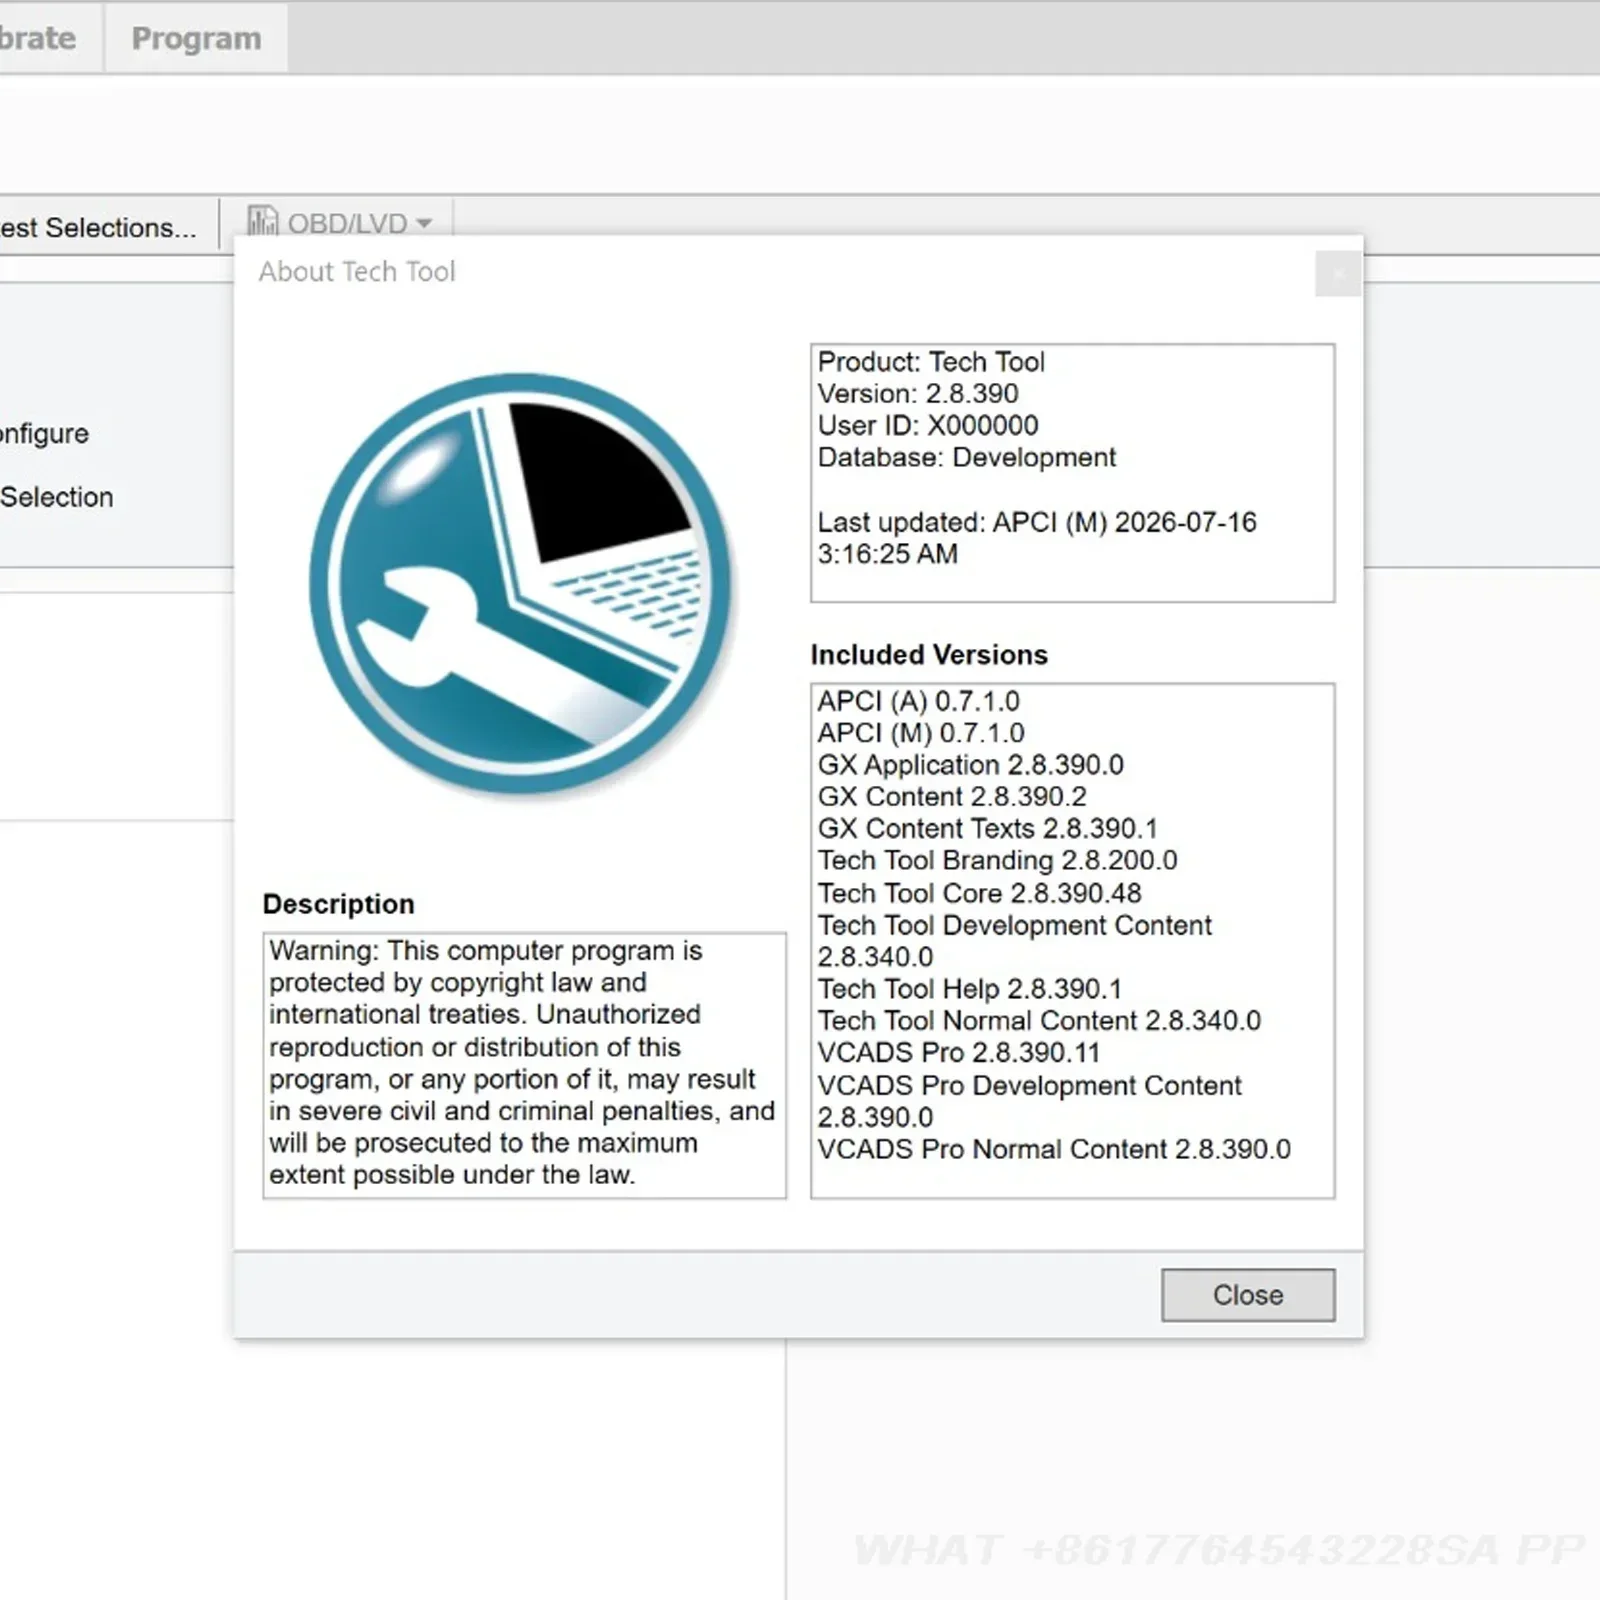Select 'Tech Tool Core 2.8.390.48' entry
The height and width of the screenshot is (1600, 1600).
coord(979,893)
